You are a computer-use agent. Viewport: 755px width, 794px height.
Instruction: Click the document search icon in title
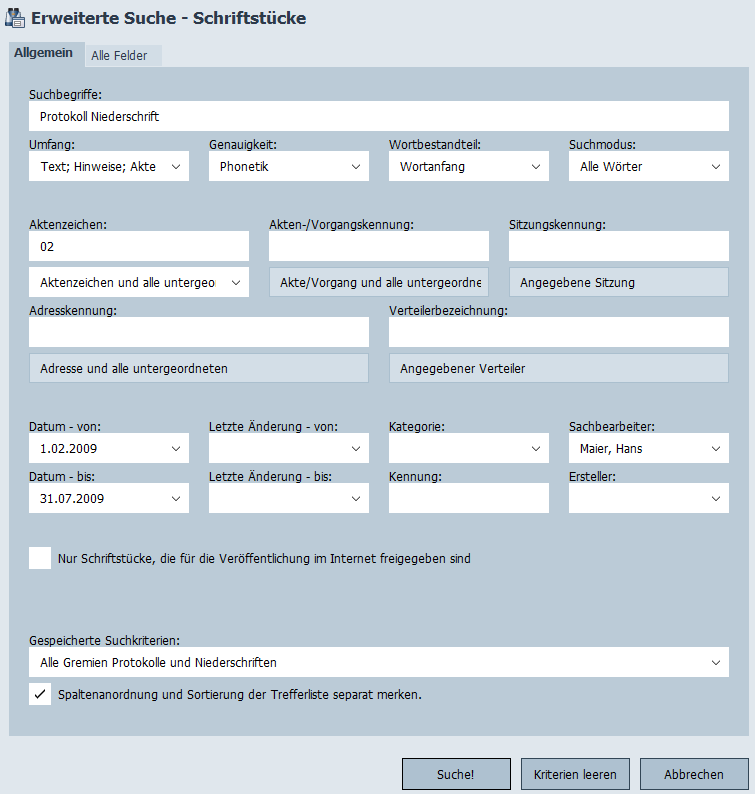click(16, 17)
